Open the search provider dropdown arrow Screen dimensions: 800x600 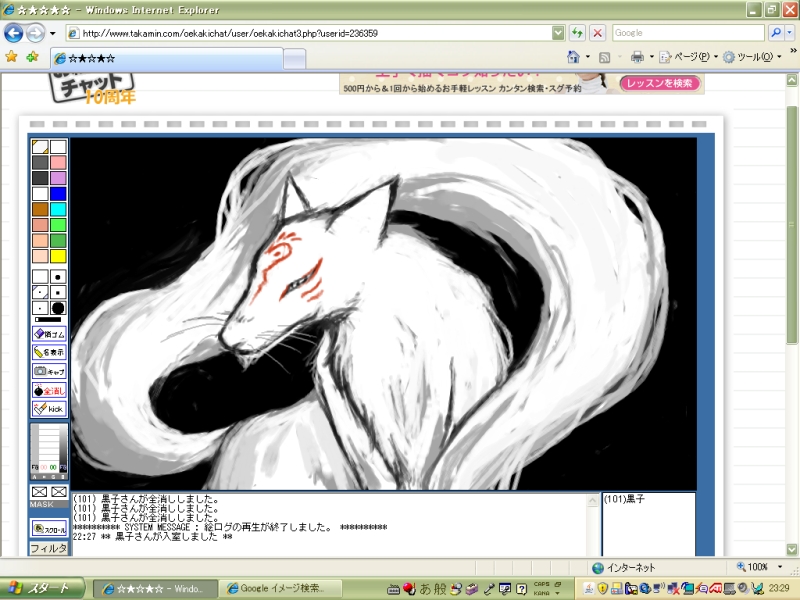point(789,33)
